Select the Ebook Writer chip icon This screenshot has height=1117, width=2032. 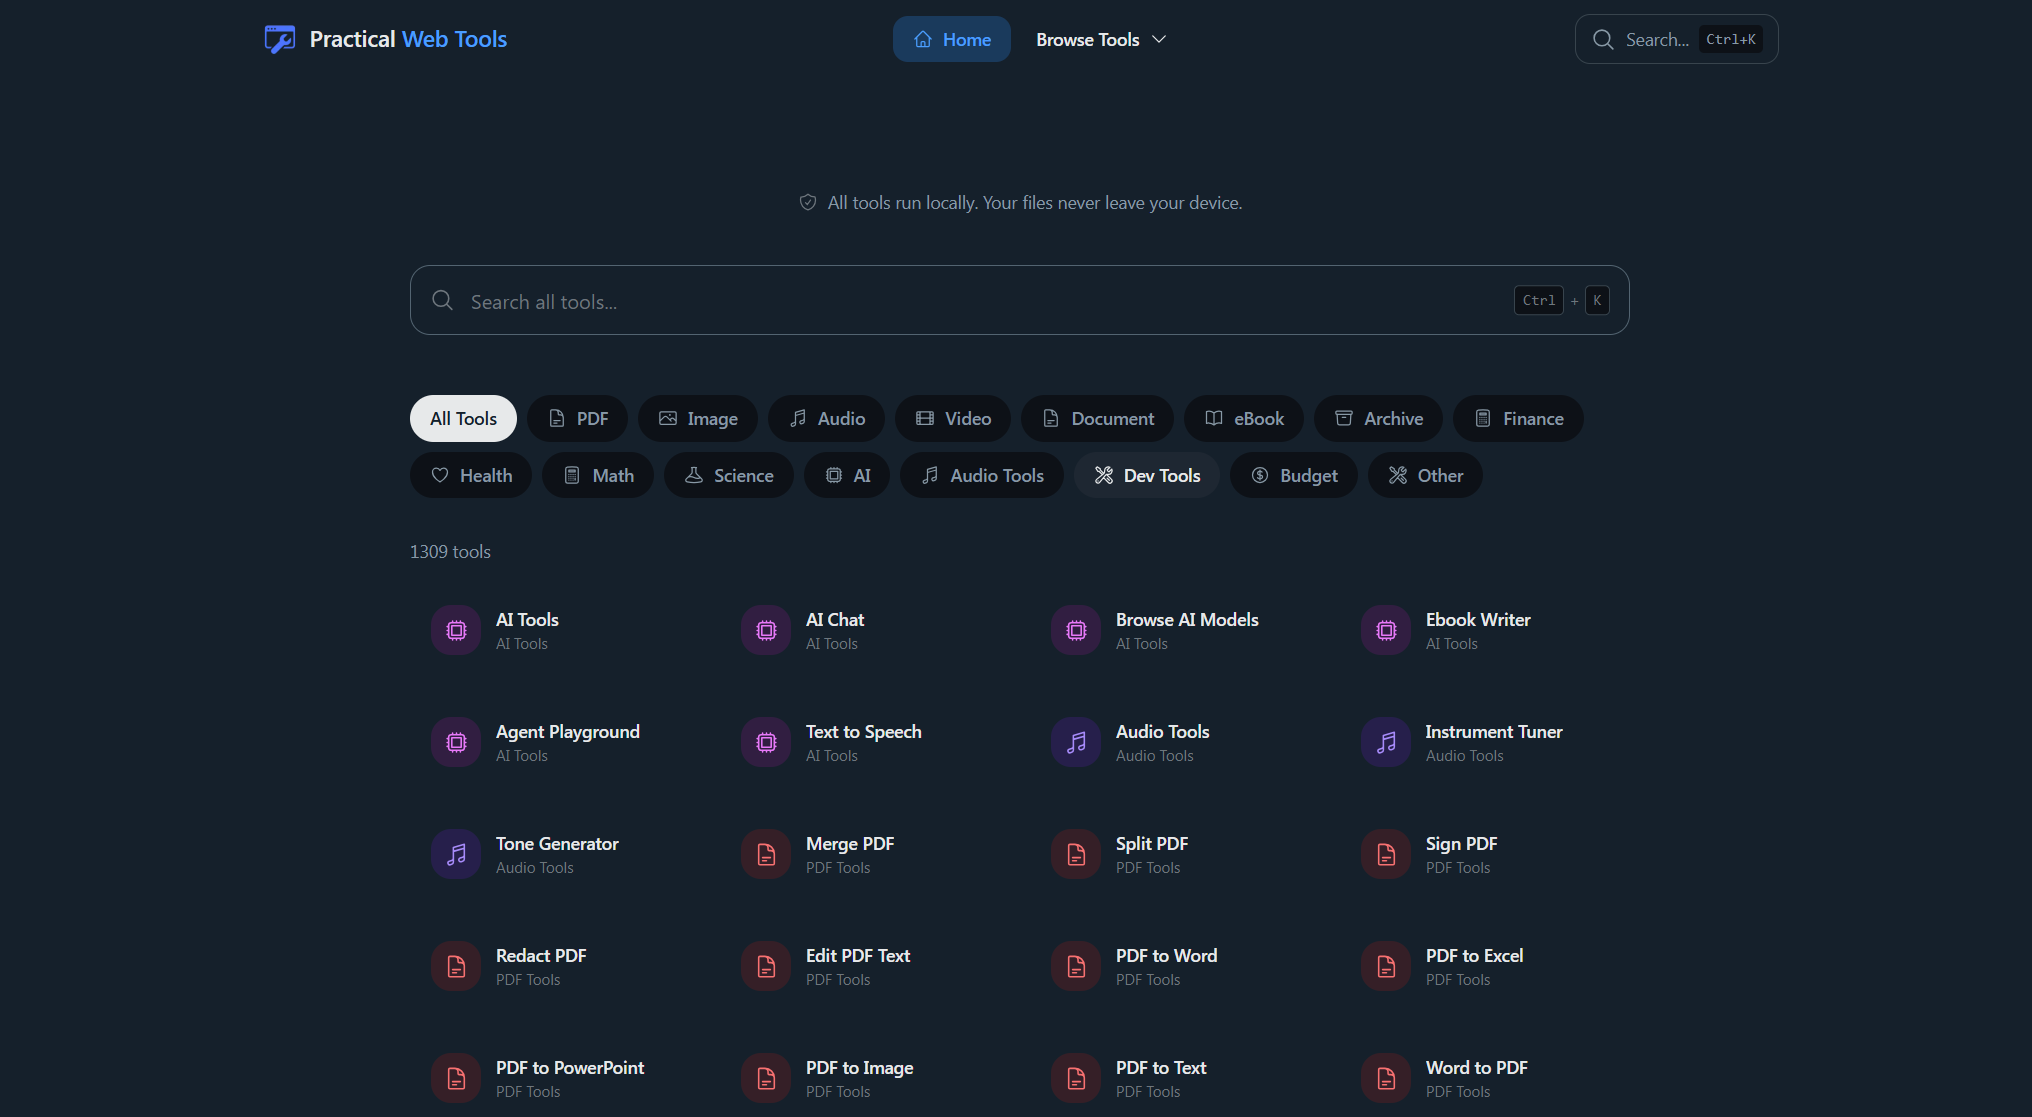1386,630
